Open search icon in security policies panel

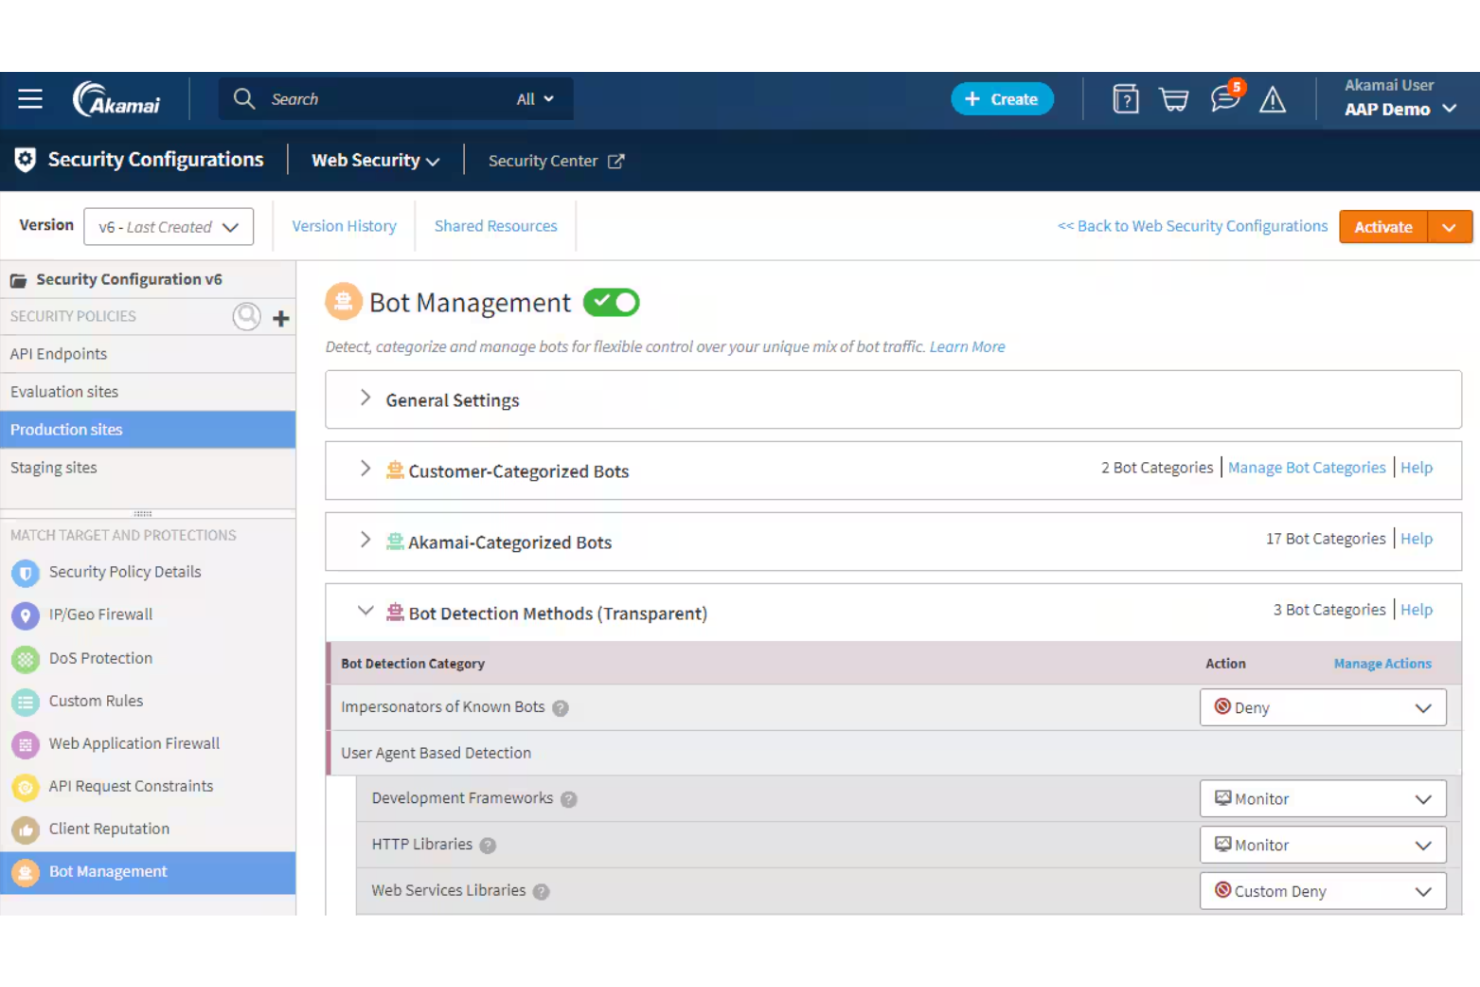click(x=247, y=316)
